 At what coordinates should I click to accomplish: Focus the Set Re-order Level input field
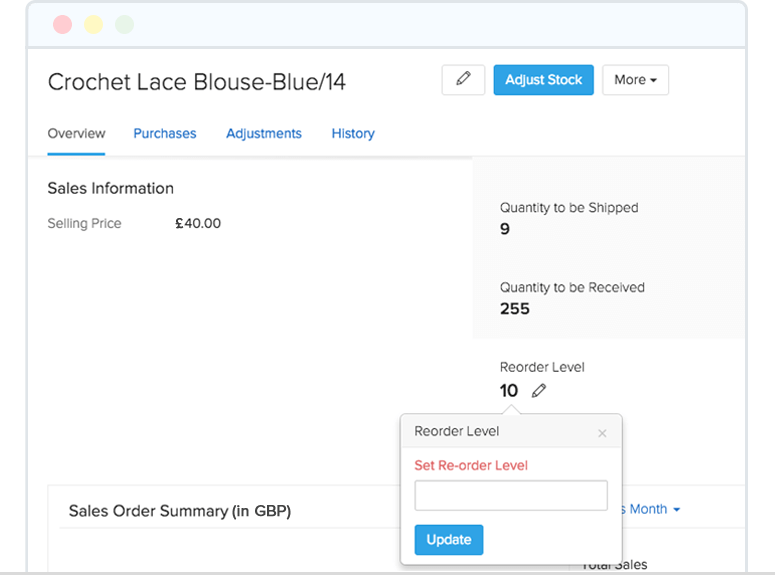(511, 496)
